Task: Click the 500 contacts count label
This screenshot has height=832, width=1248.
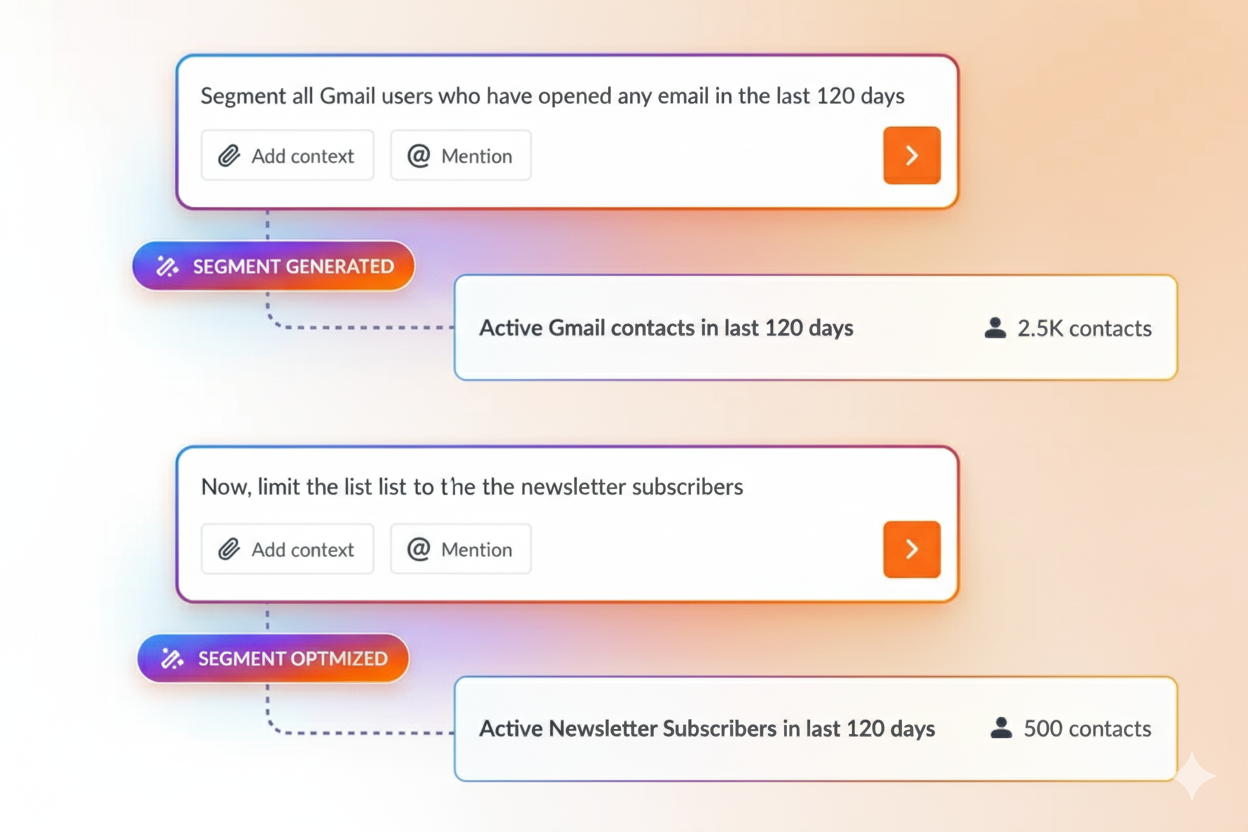Action: click(1087, 729)
